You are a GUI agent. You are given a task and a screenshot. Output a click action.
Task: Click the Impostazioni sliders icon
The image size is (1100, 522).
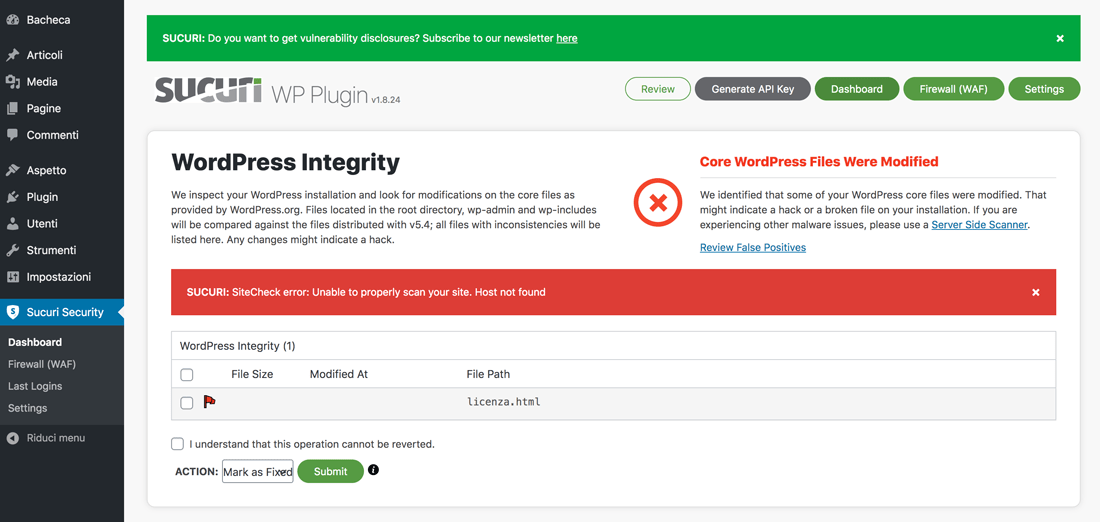(x=12, y=276)
